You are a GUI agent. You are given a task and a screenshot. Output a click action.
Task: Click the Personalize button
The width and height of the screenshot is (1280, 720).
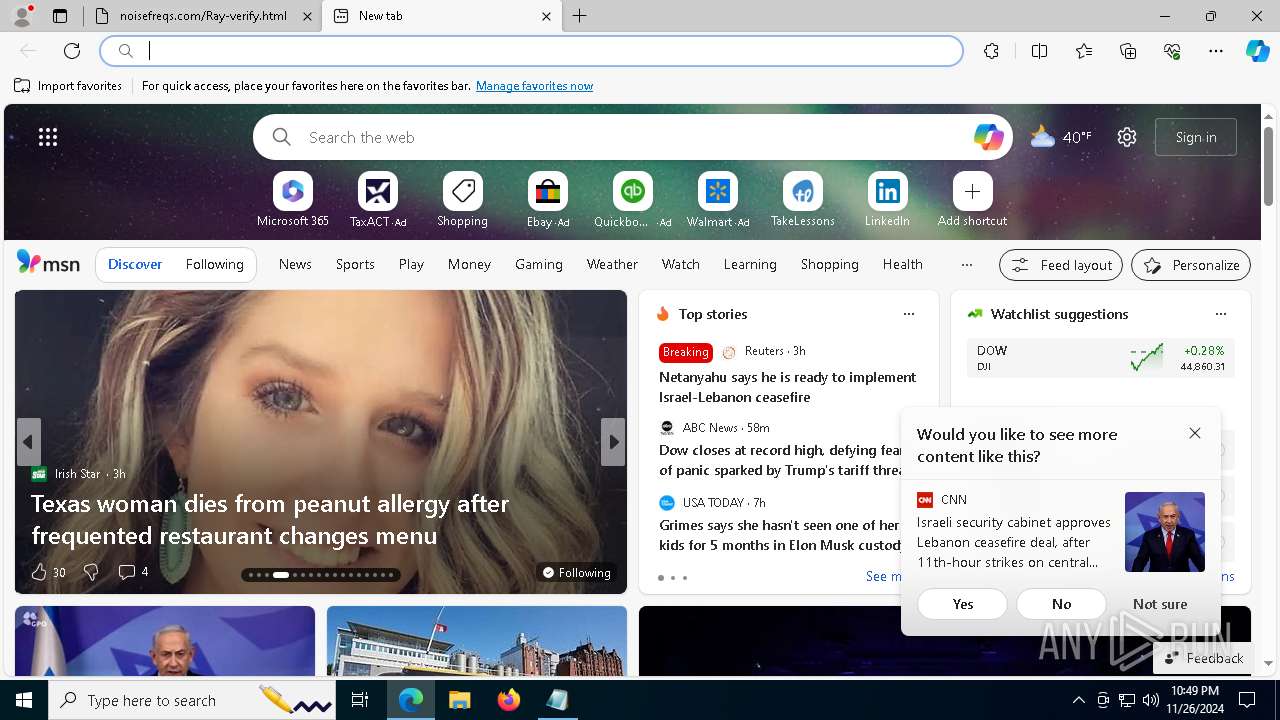(x=1191, y=265)
